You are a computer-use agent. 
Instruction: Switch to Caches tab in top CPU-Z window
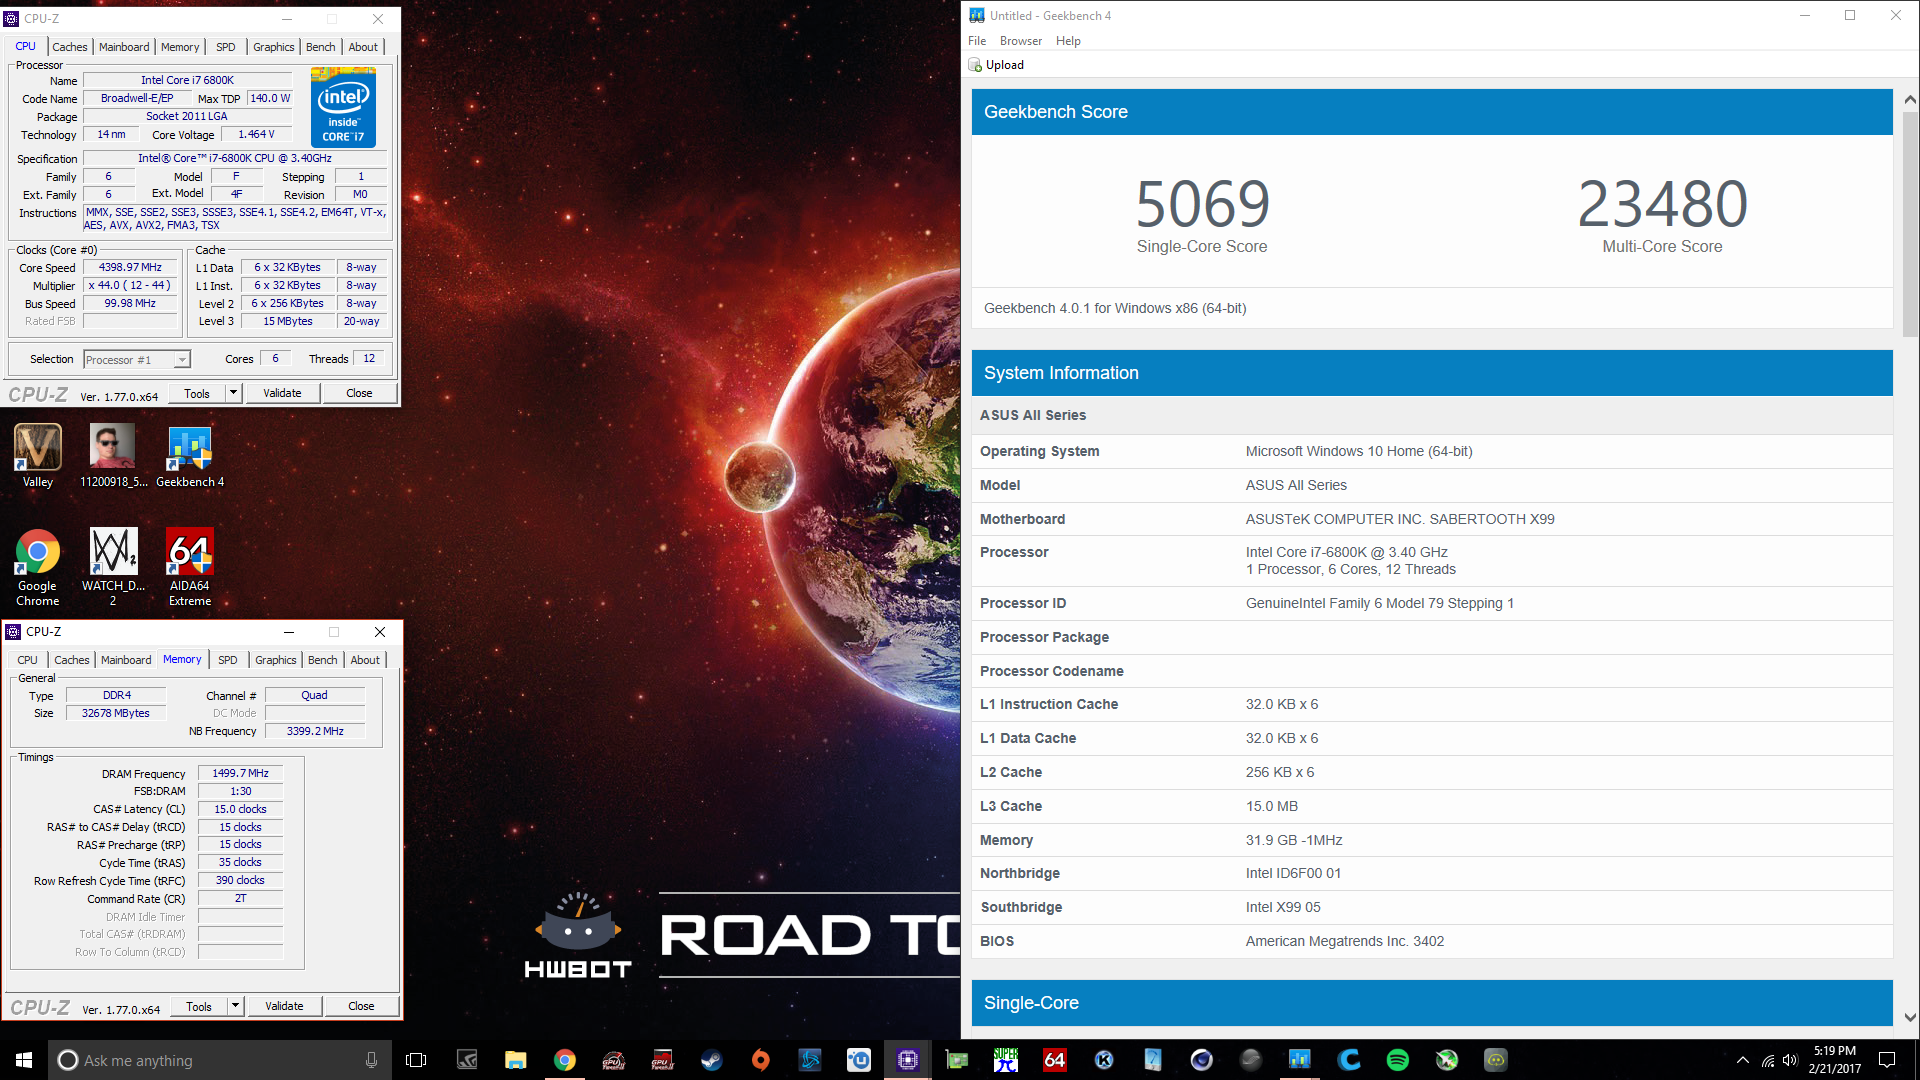coord(70,47)
